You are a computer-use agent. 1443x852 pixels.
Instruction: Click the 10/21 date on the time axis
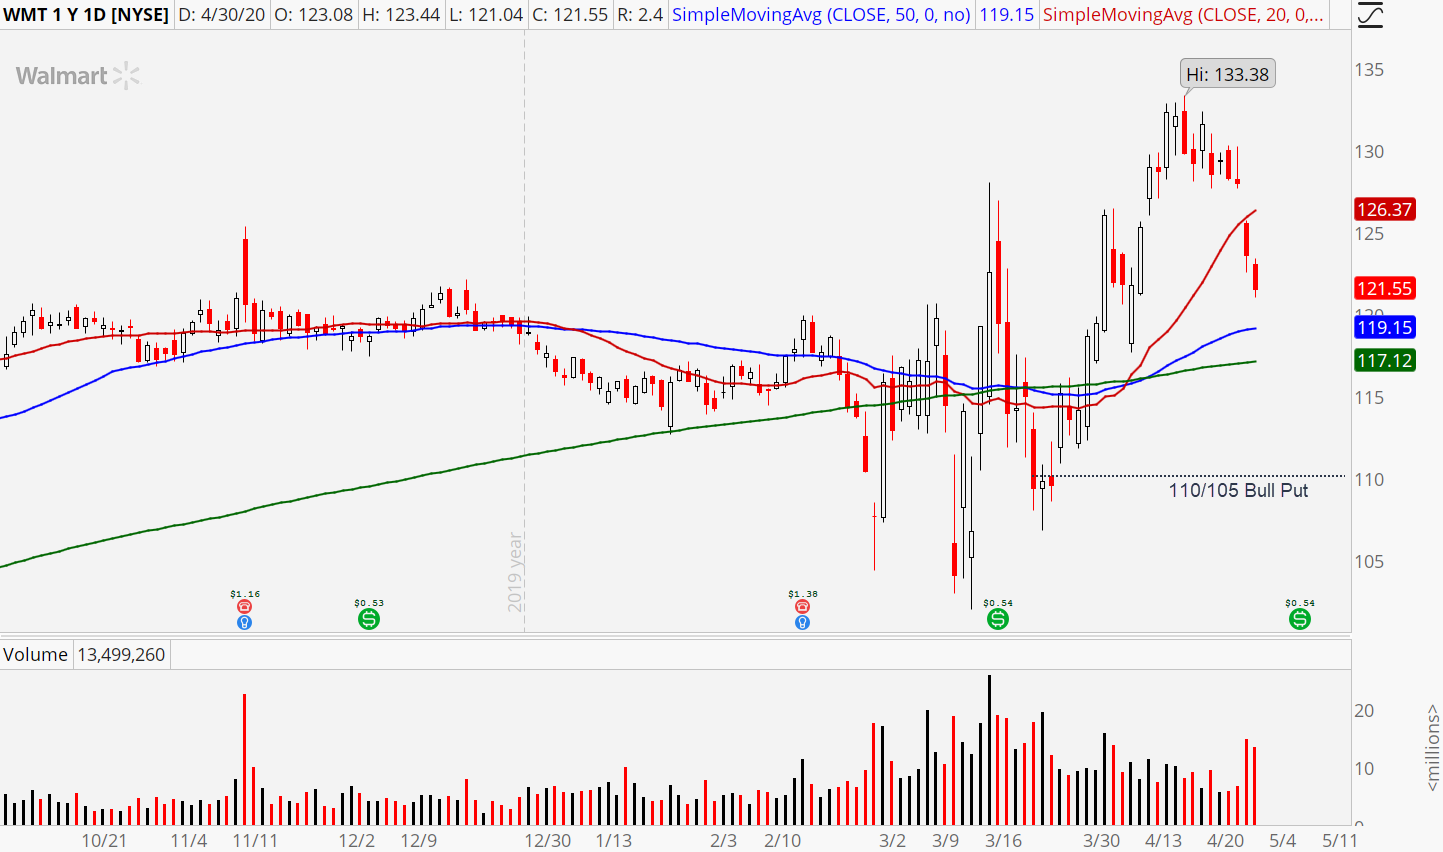click(x=104, y=840)
